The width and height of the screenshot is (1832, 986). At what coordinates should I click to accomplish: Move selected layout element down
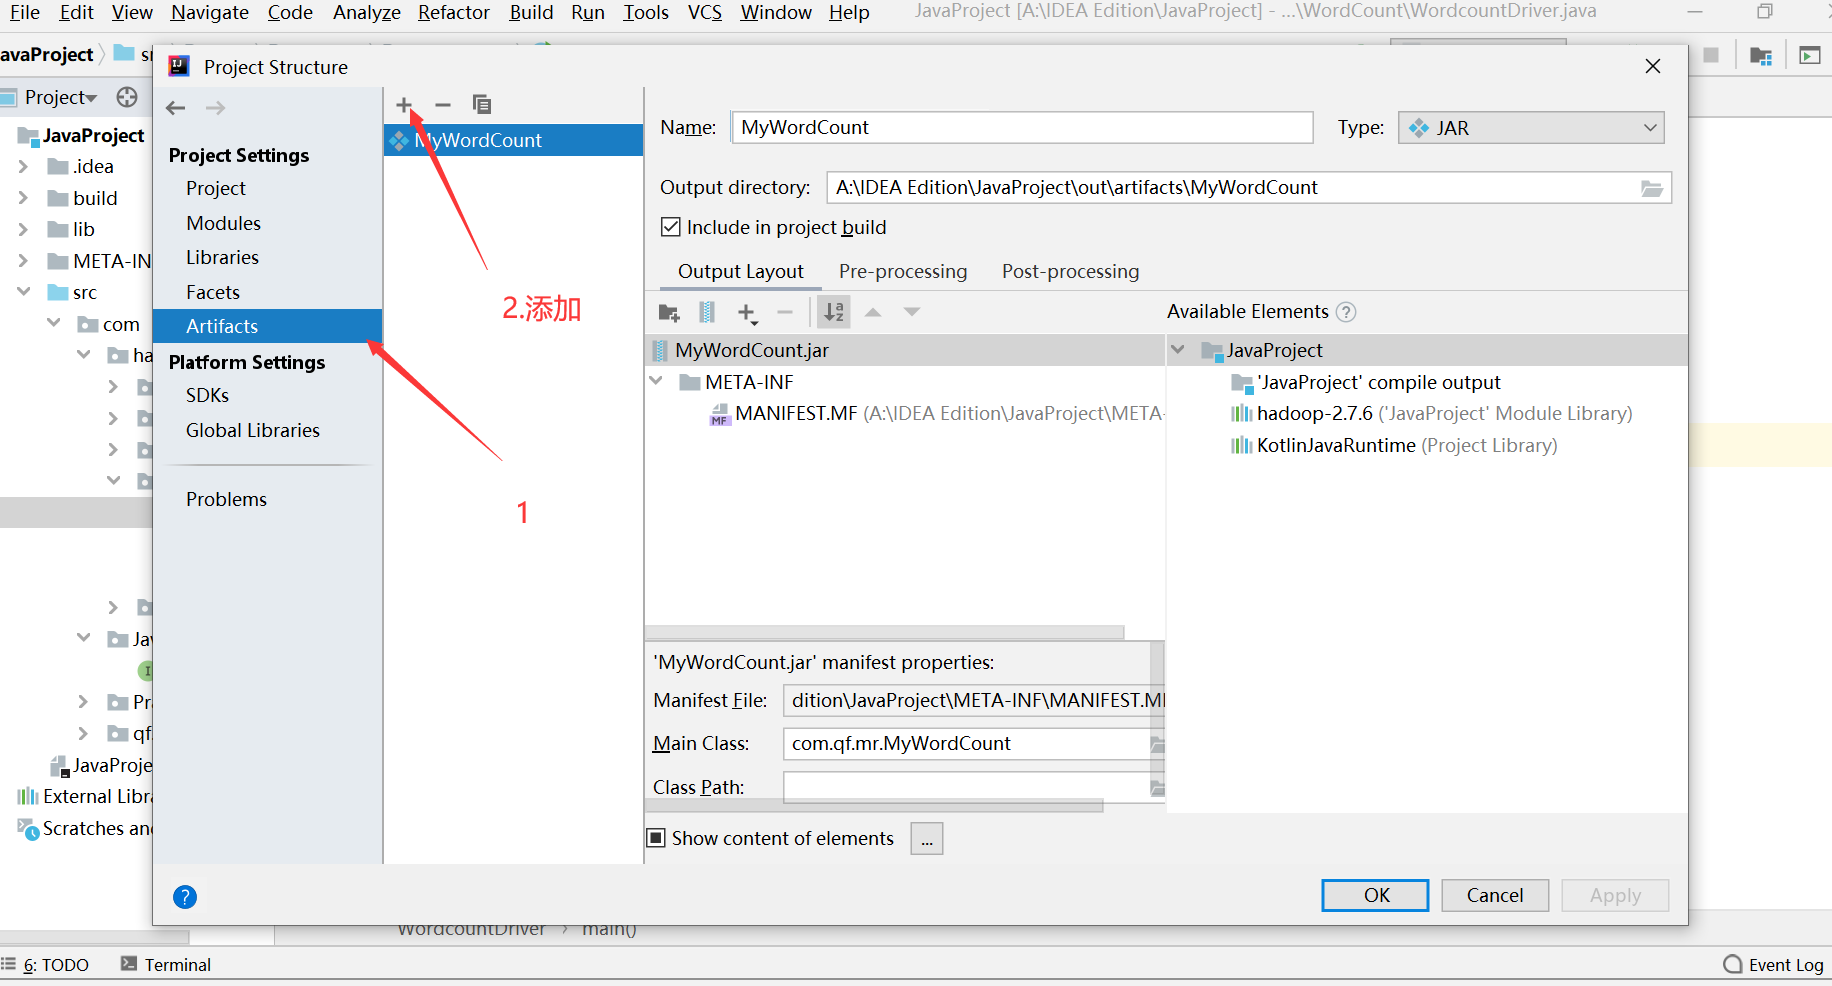(x=912, y=312)
